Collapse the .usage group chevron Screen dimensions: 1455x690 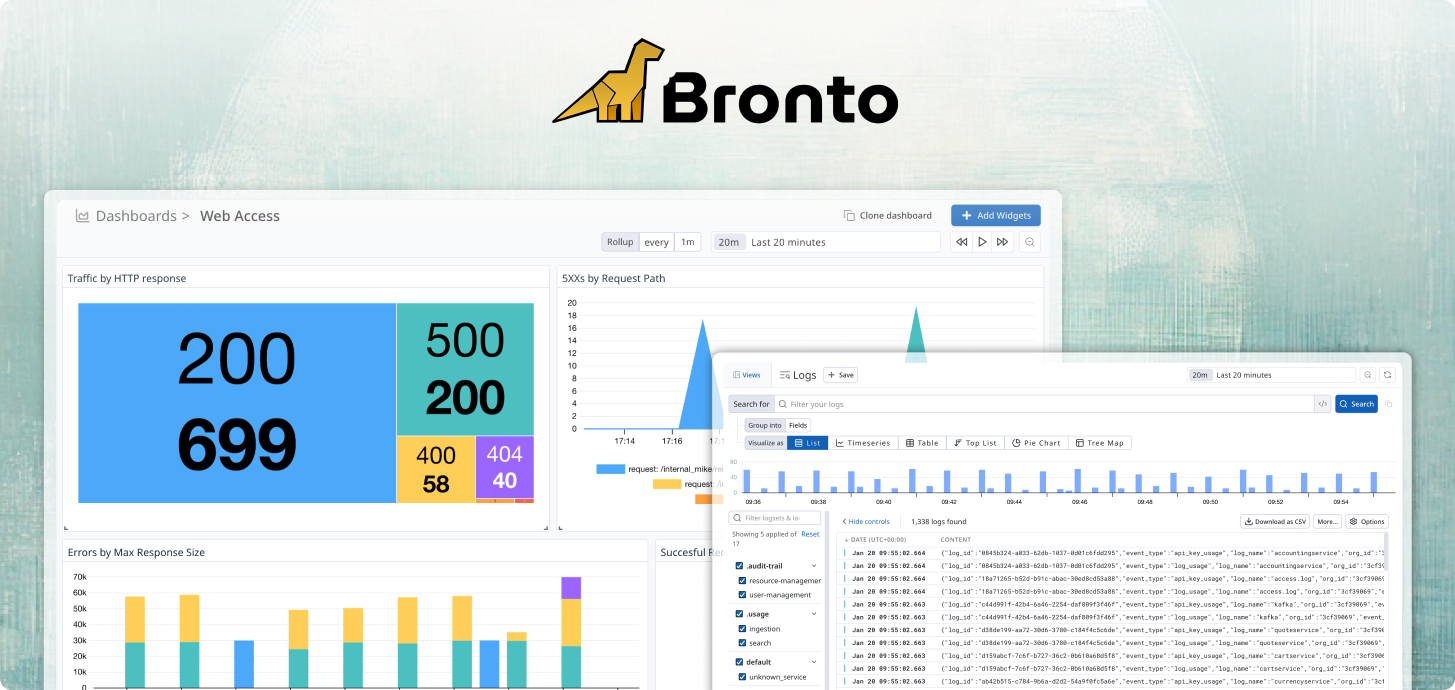(x=814, y=614)
